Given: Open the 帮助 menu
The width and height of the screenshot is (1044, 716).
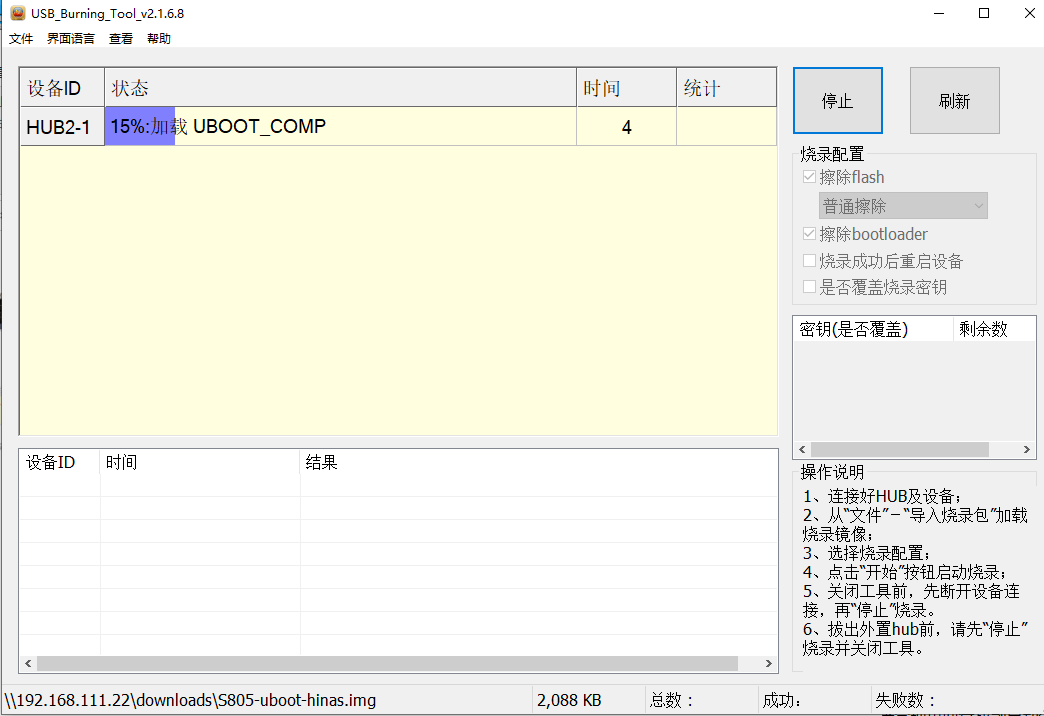Looking at the screenshot, I should point(159,39).
